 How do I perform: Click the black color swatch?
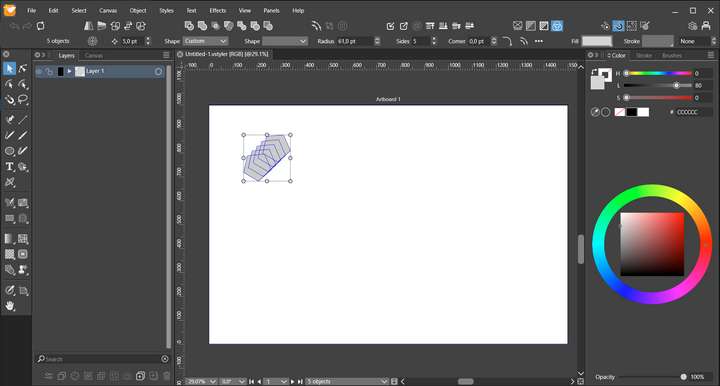point(632,112)
